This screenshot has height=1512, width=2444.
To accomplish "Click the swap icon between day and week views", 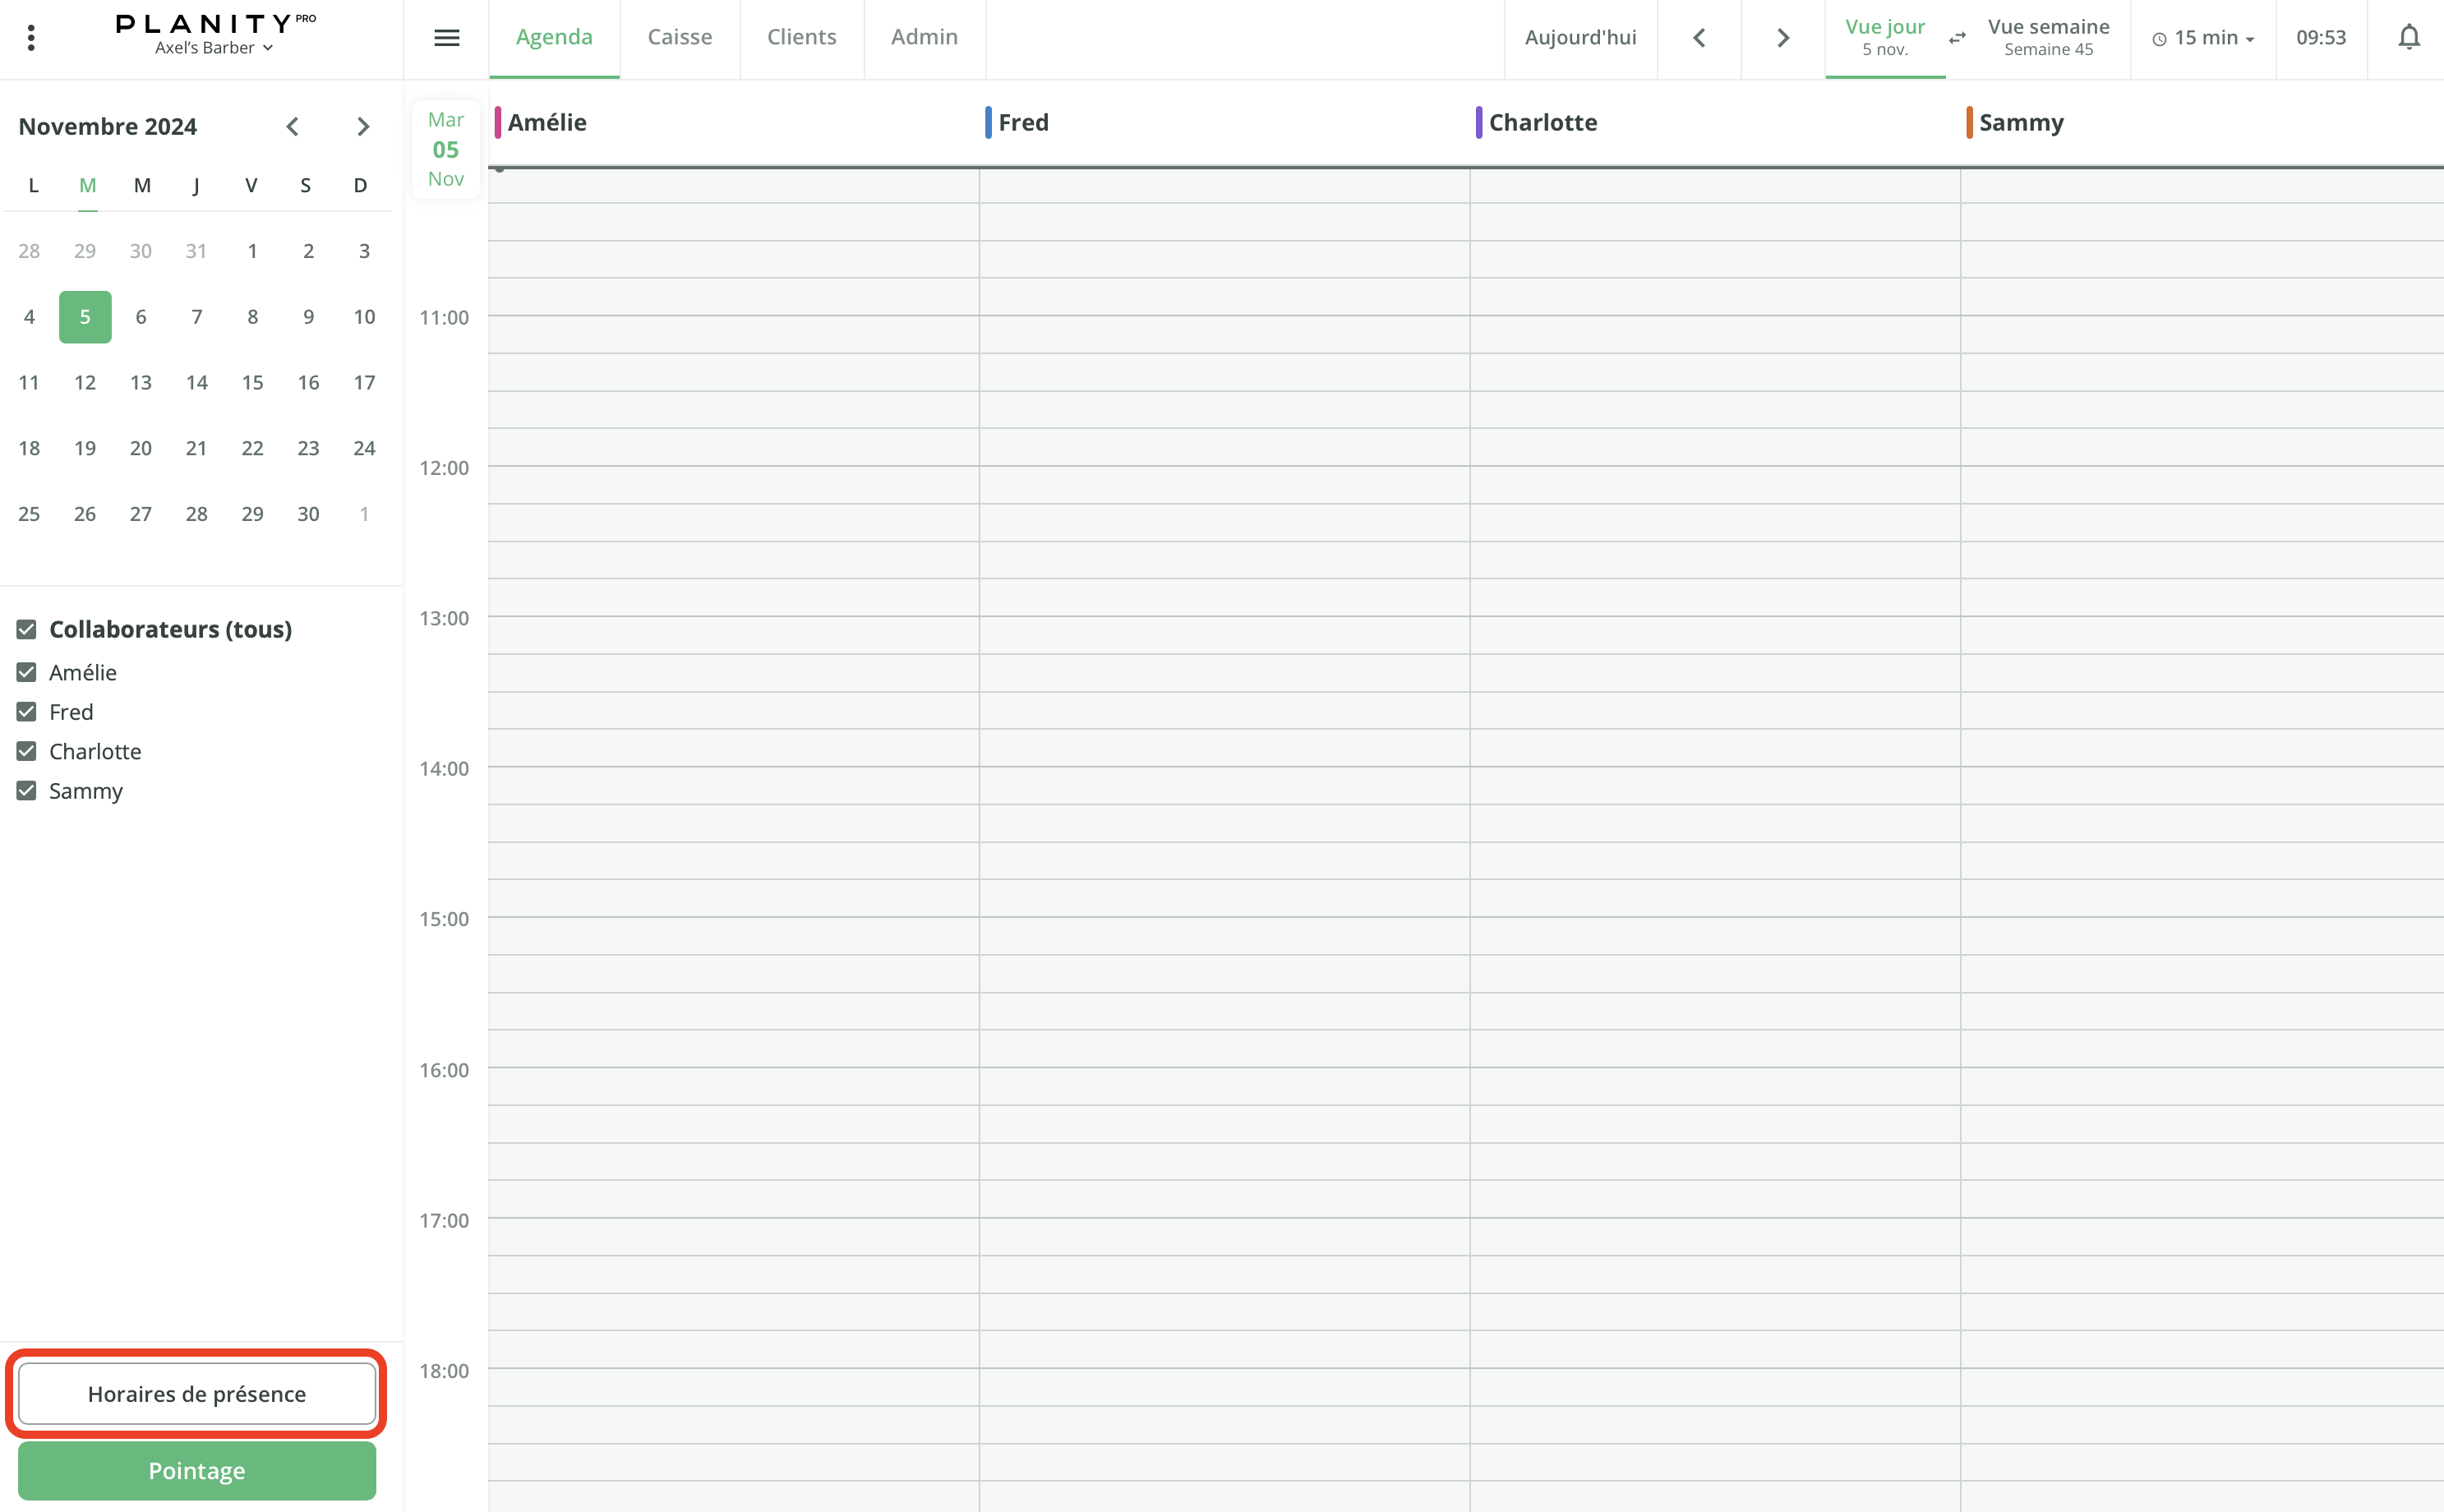I will coord(1956,37).
